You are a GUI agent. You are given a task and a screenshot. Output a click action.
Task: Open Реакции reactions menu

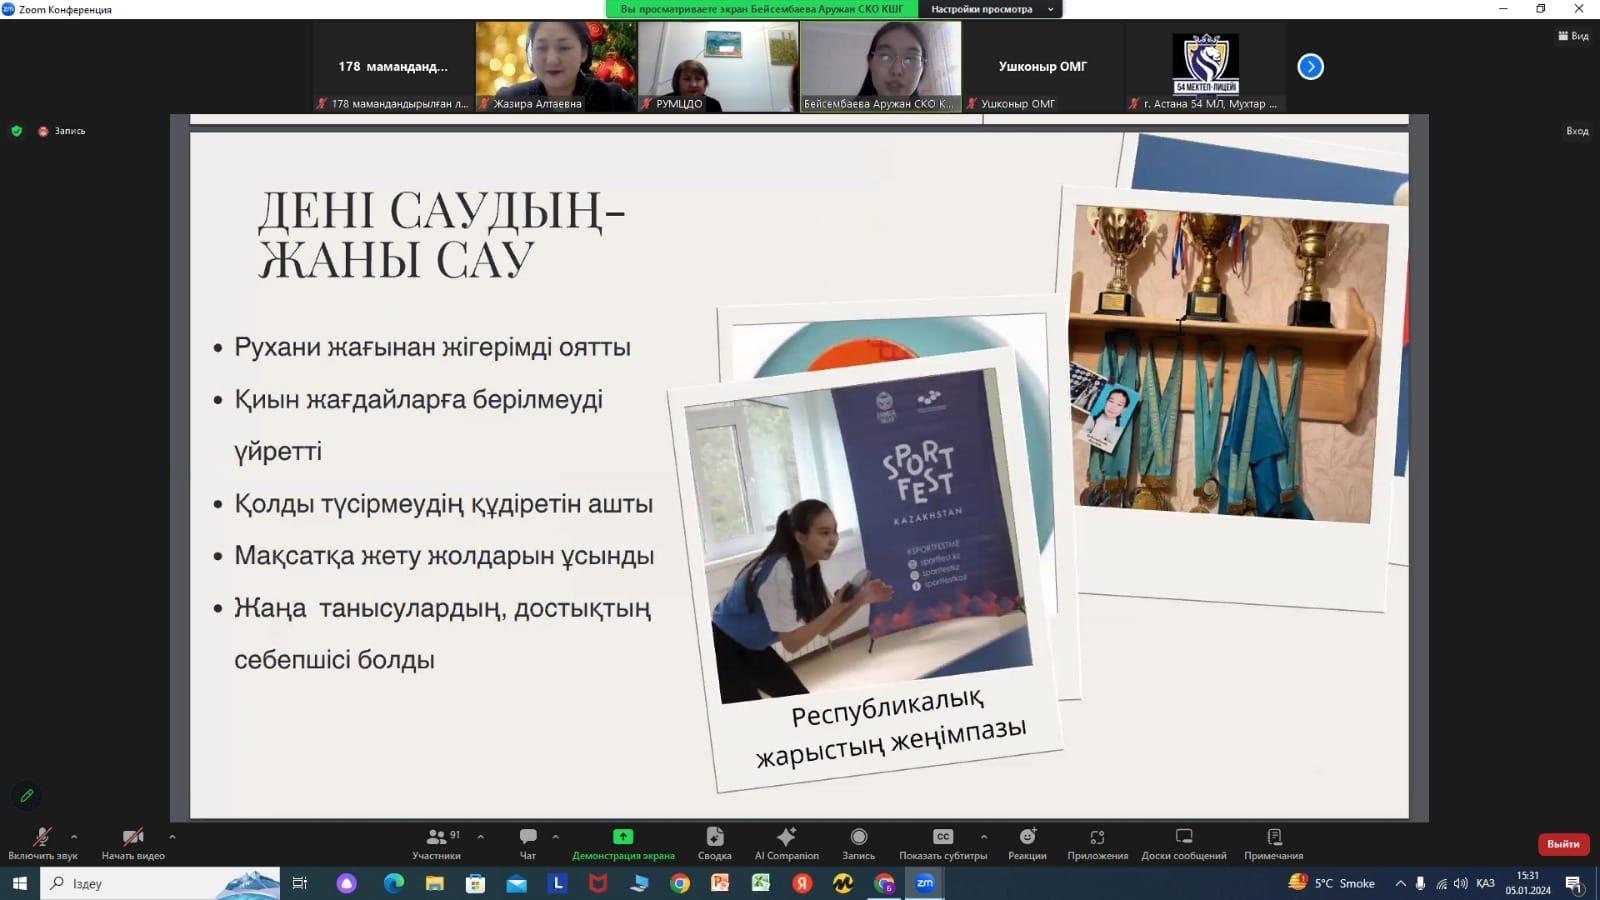point(1027,843)
